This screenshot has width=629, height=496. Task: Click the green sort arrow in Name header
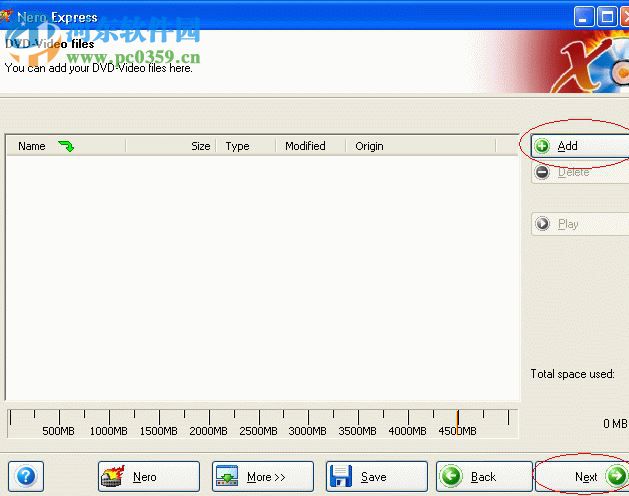coord(66,146)
